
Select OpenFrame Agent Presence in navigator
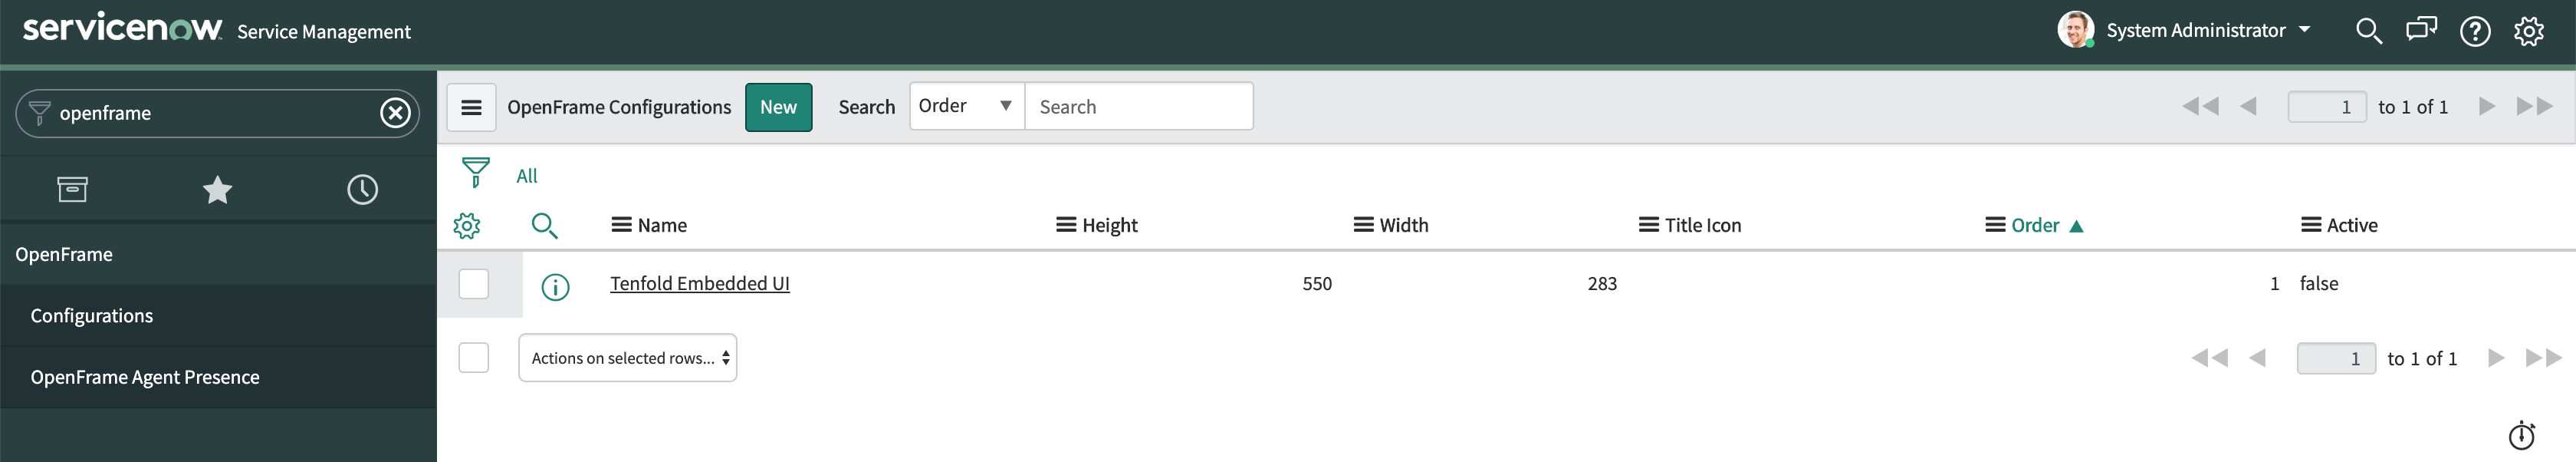pyautogui.click(x=145, y=377)
